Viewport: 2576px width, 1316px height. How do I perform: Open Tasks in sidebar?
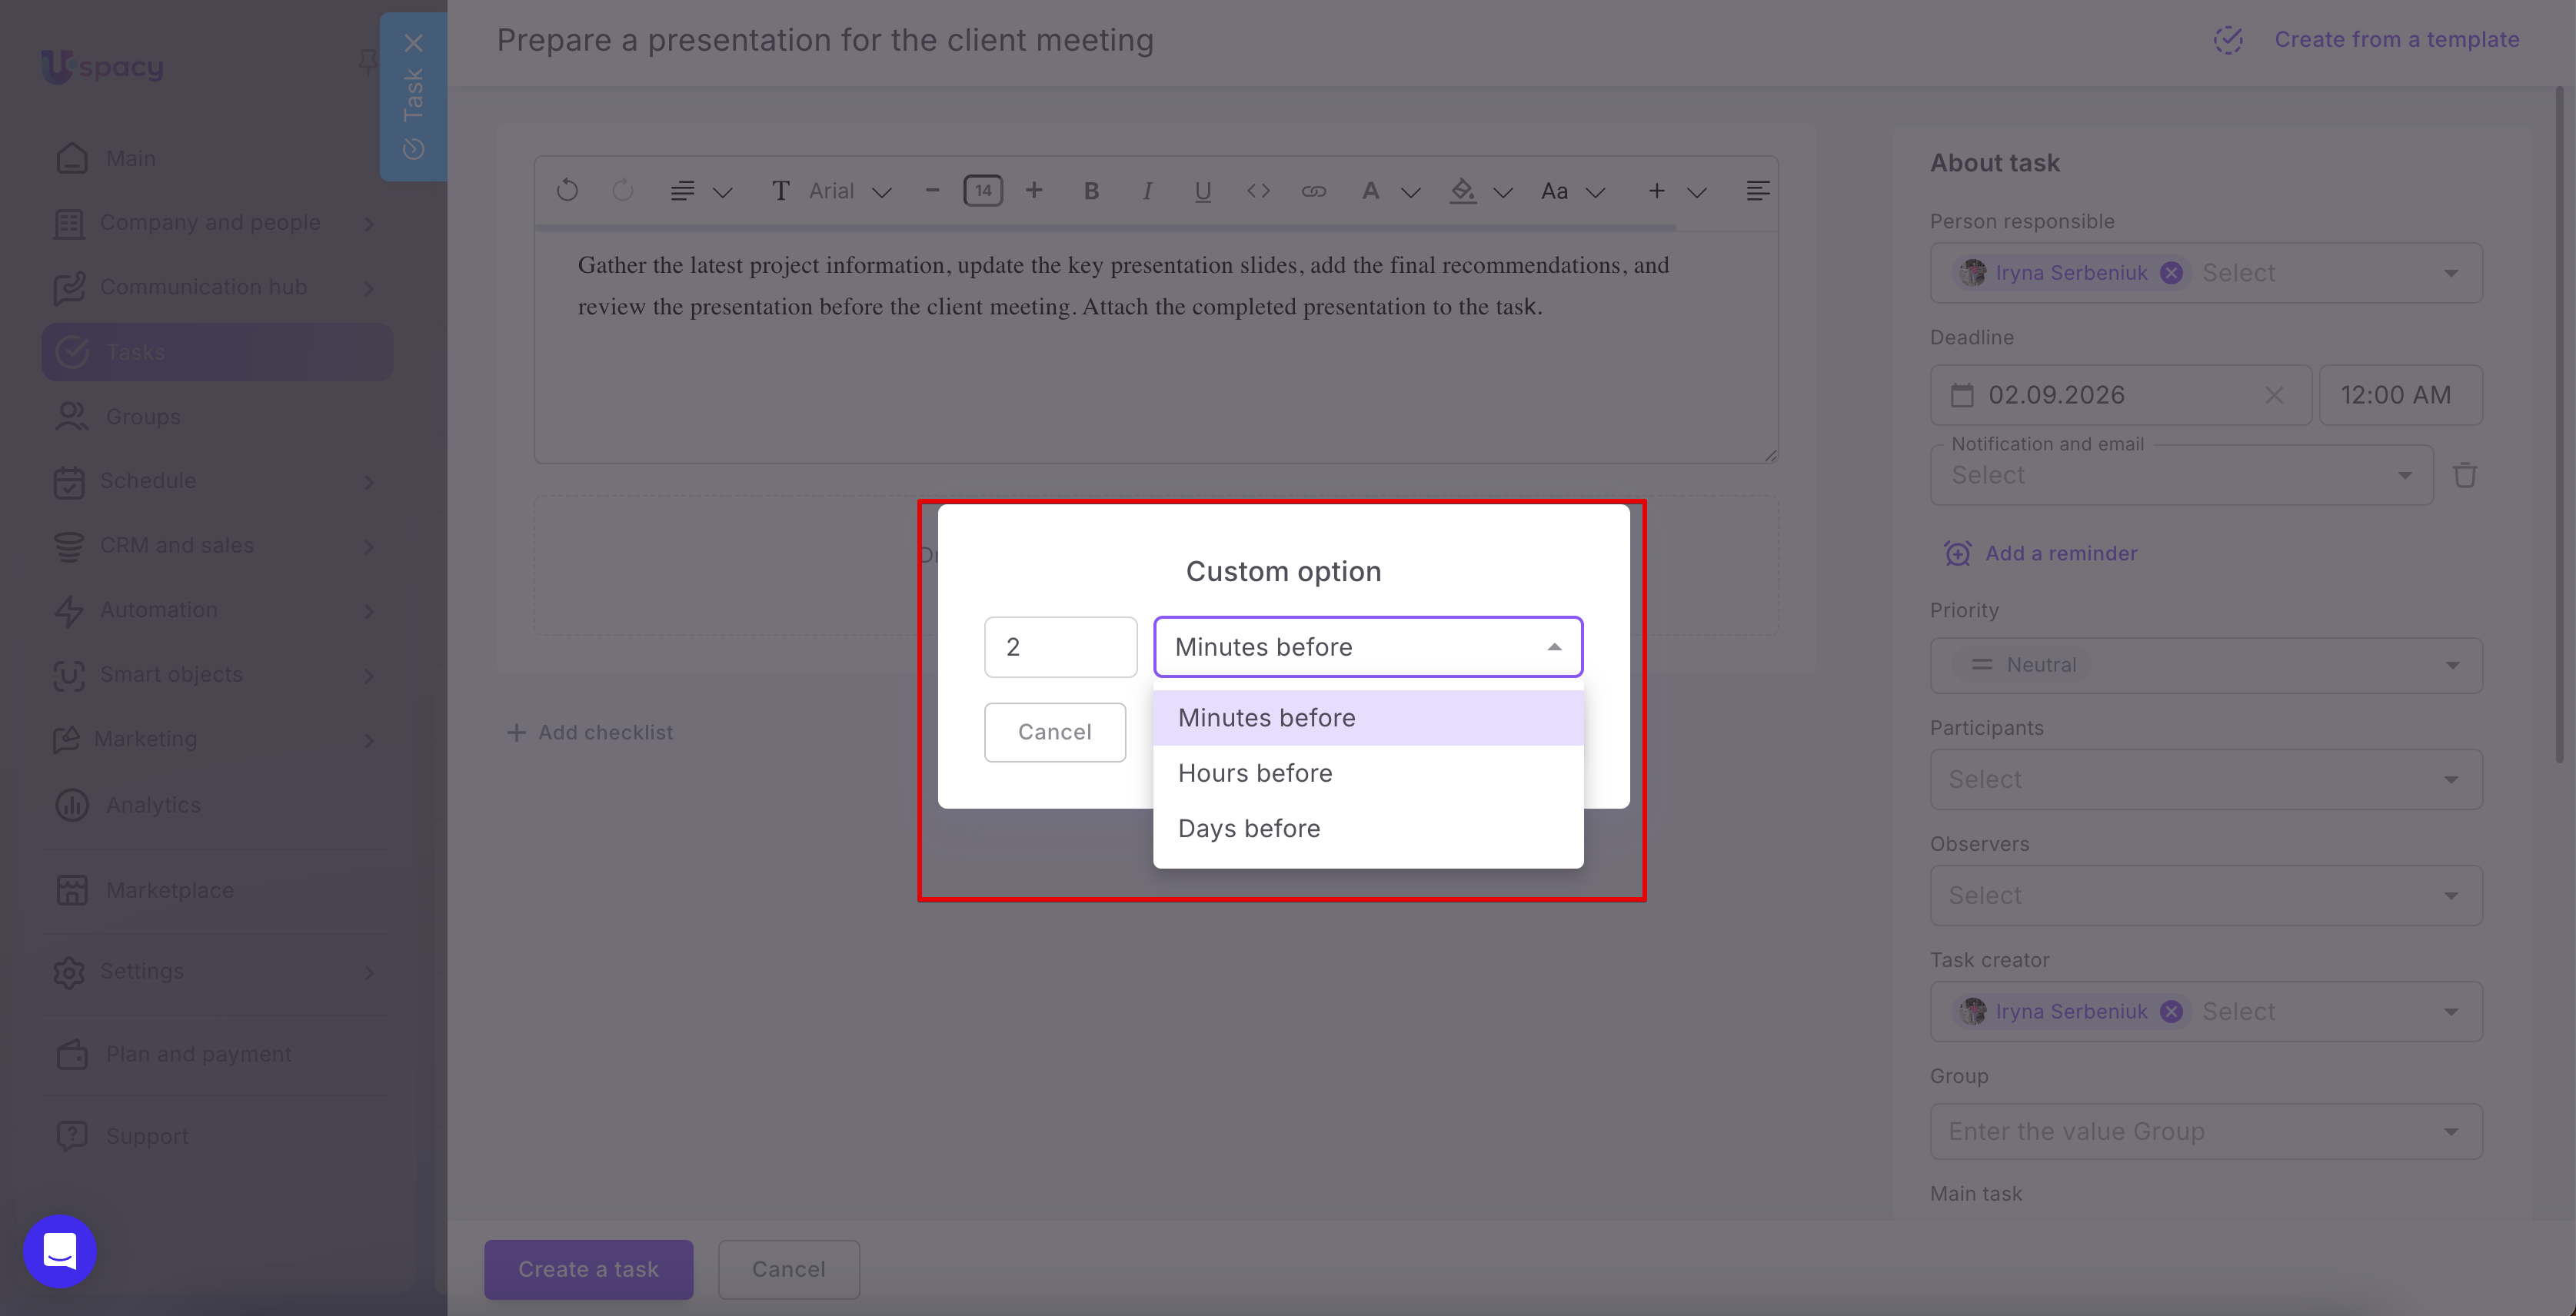(x=216, y=352)
